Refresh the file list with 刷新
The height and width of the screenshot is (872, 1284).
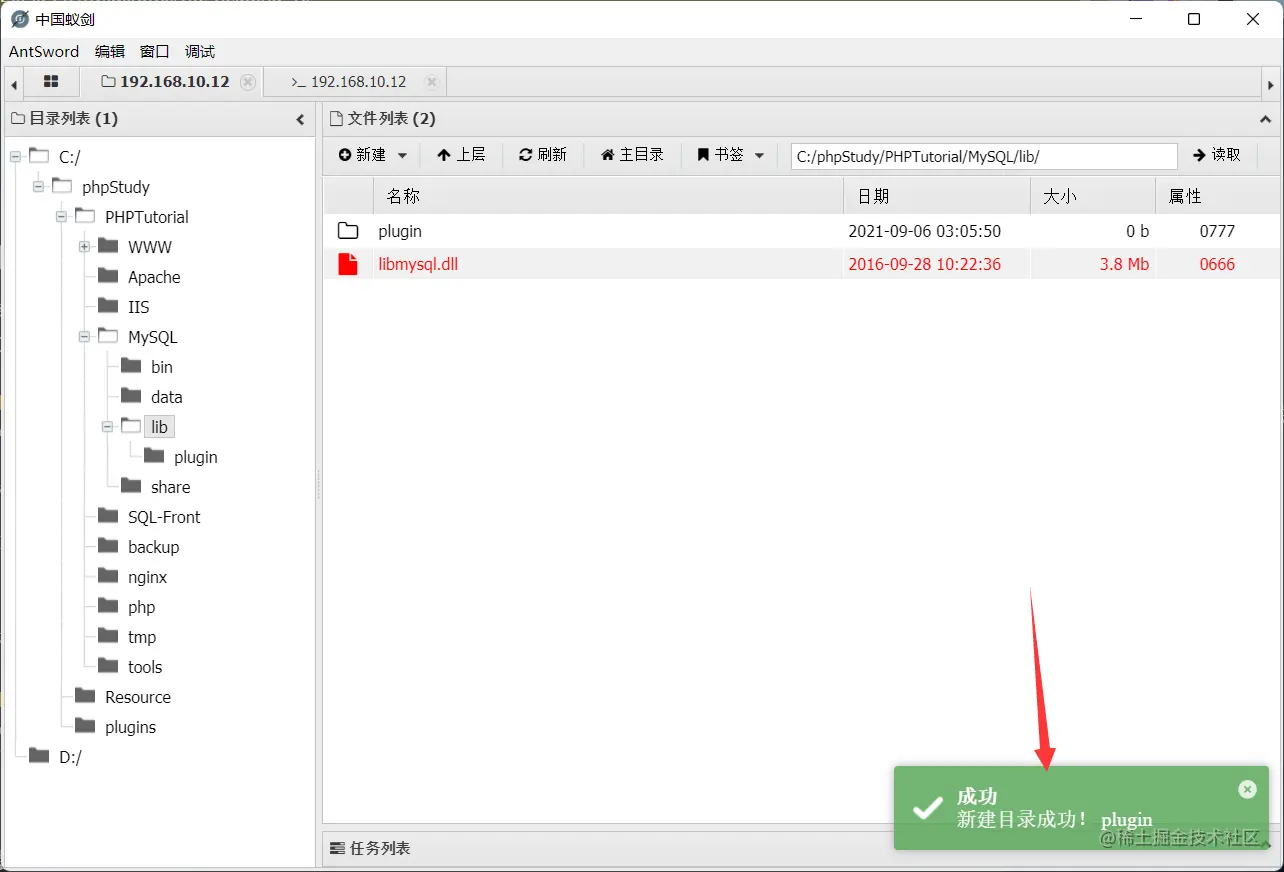click(x=543, y=155)
